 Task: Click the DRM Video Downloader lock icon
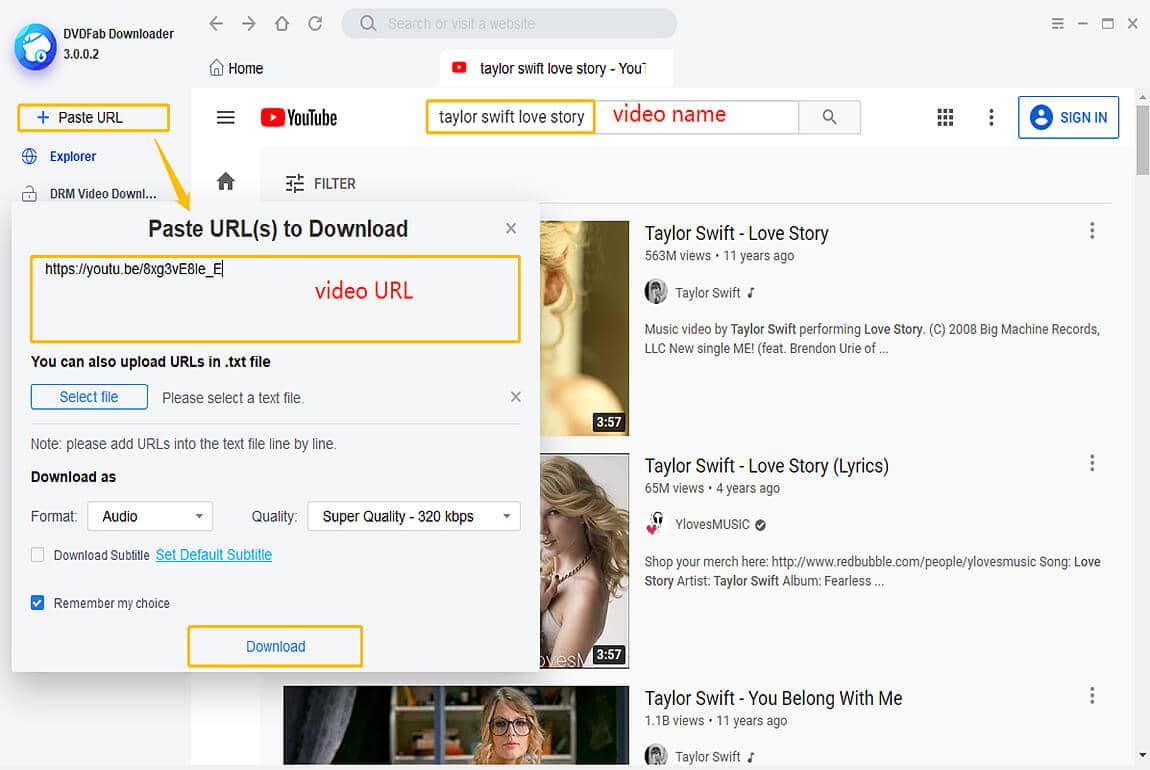(29, 194)
